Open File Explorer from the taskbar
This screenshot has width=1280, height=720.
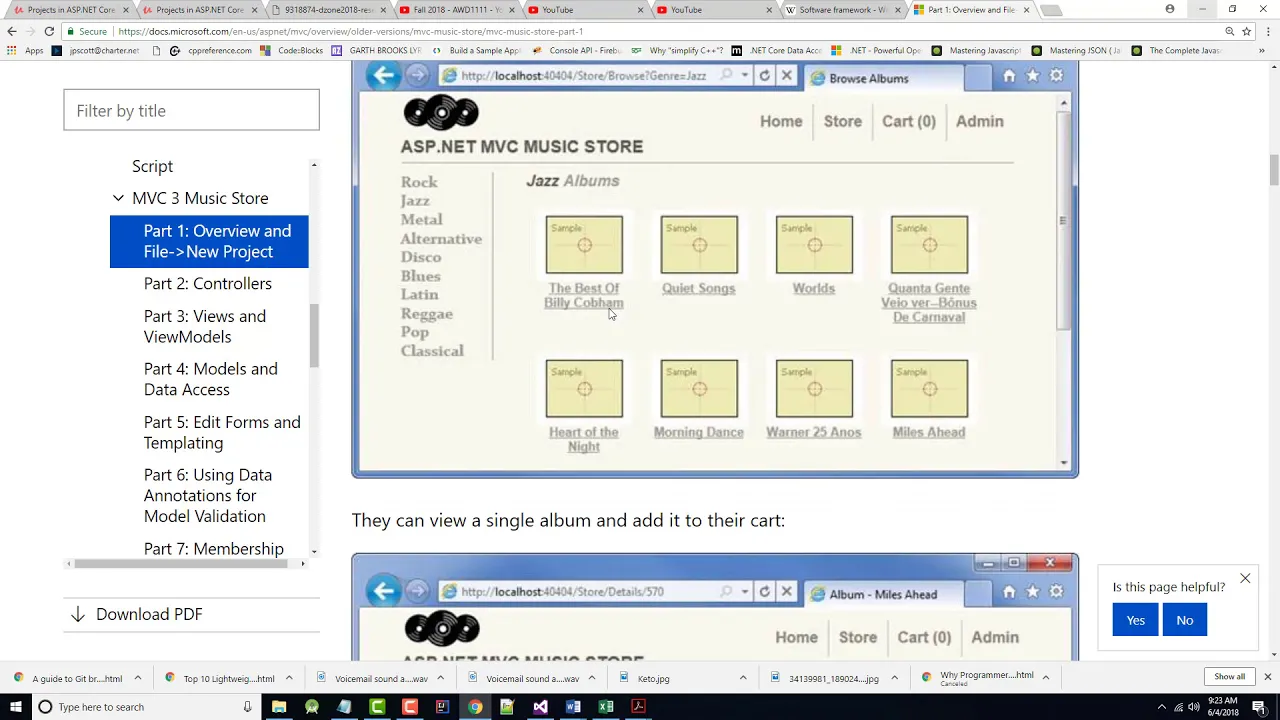pos(279,707)
